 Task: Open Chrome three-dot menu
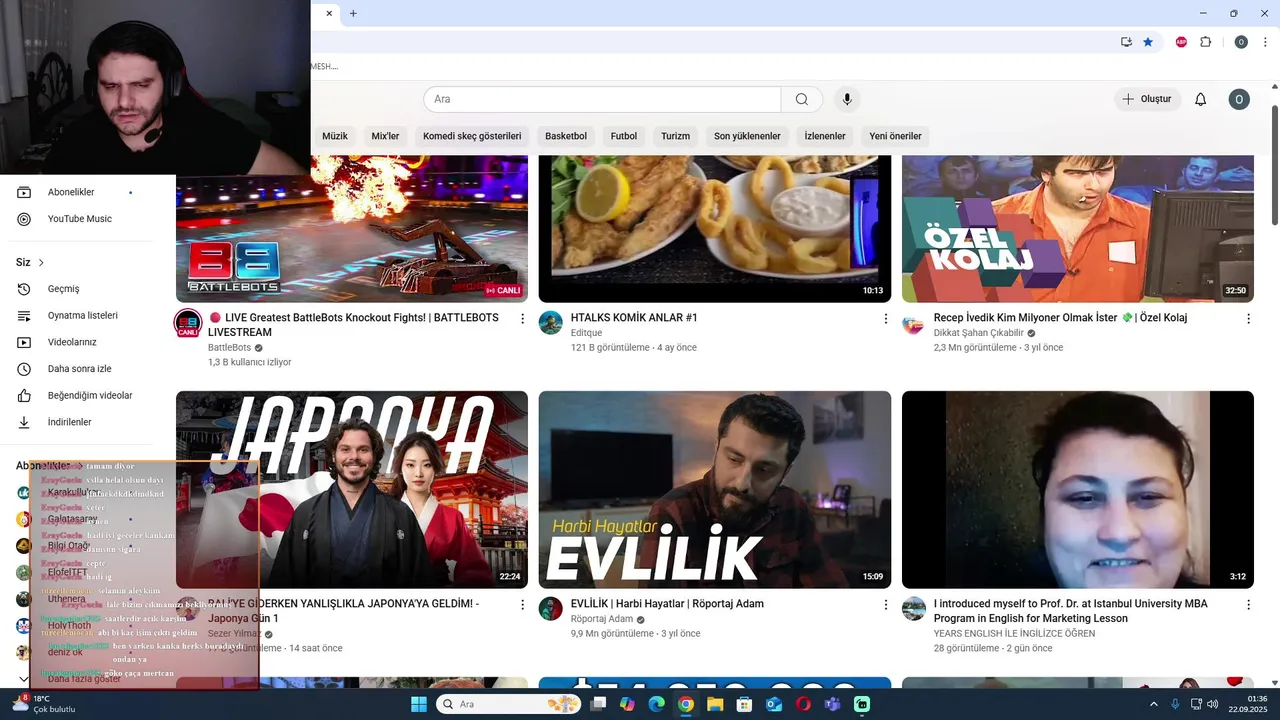[x=1266, y=42]
